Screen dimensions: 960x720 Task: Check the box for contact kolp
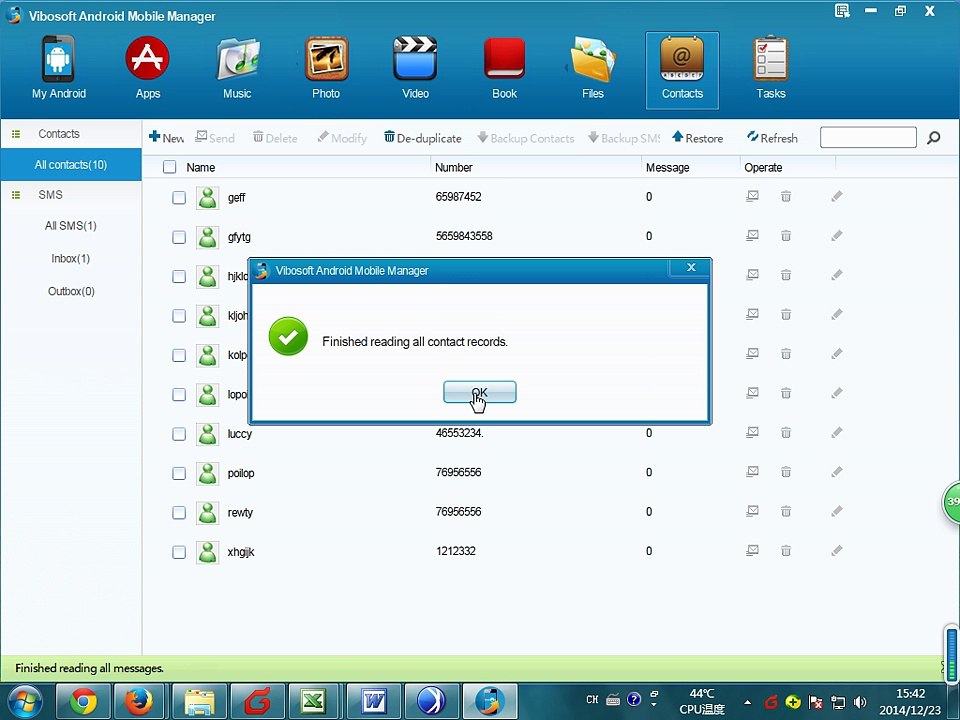(179, 355)
